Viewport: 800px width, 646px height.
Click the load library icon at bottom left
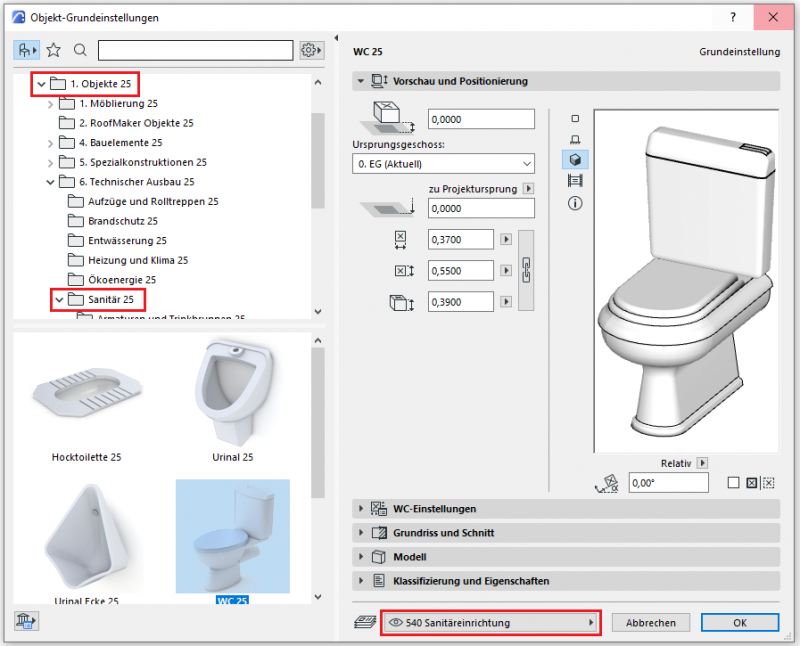(24, 621)
